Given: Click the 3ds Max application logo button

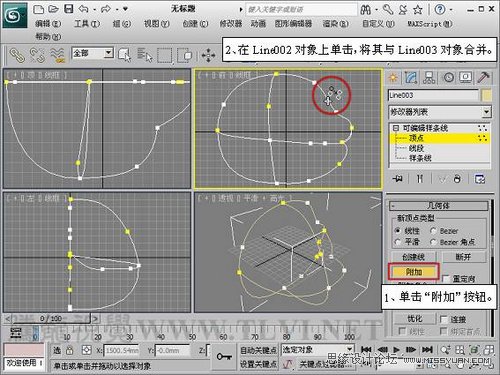Looking at the screenshot, I should pyautogui.click(x=15, y=15).
